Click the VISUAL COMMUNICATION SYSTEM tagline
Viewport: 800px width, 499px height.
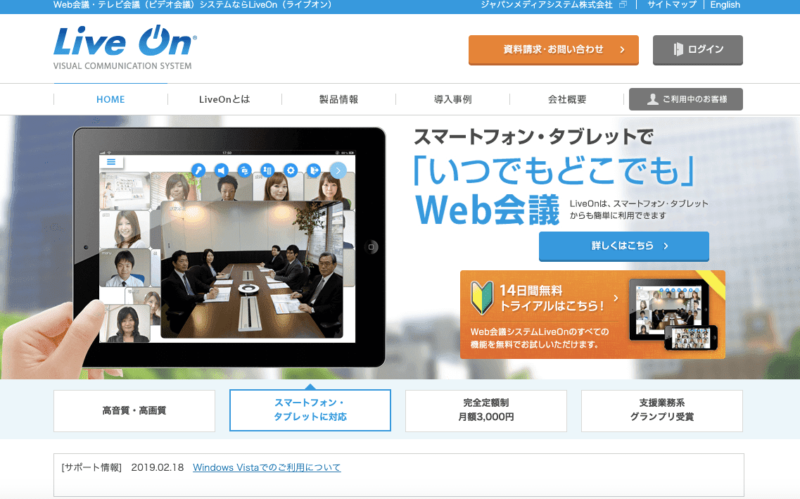tap(122, 66)
